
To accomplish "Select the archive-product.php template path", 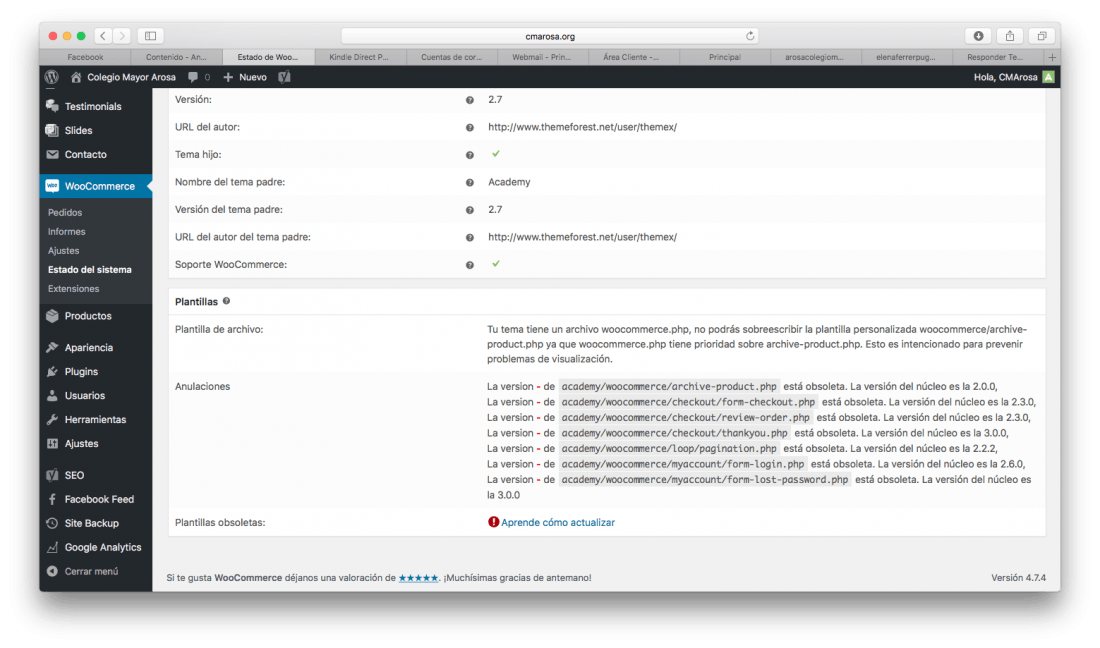I will coord(669,386).
